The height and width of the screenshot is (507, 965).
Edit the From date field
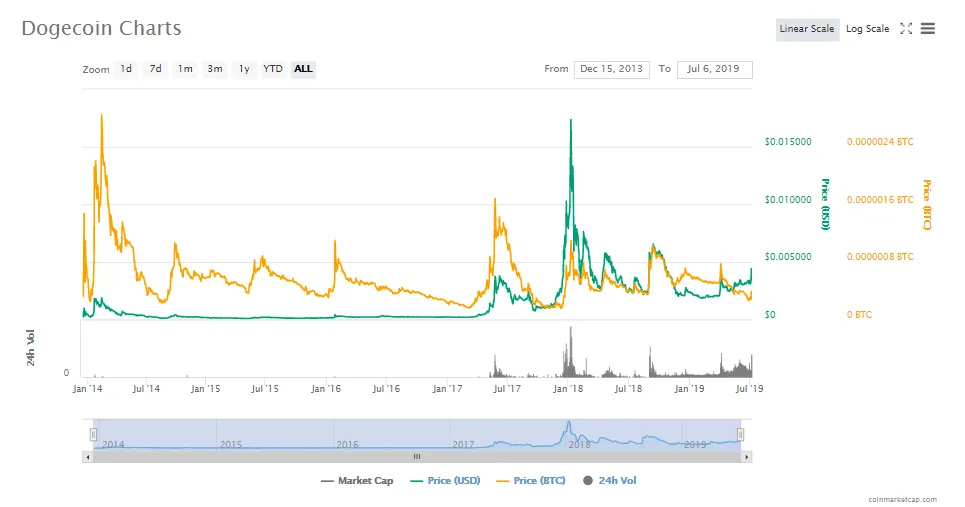pos(612,69)
